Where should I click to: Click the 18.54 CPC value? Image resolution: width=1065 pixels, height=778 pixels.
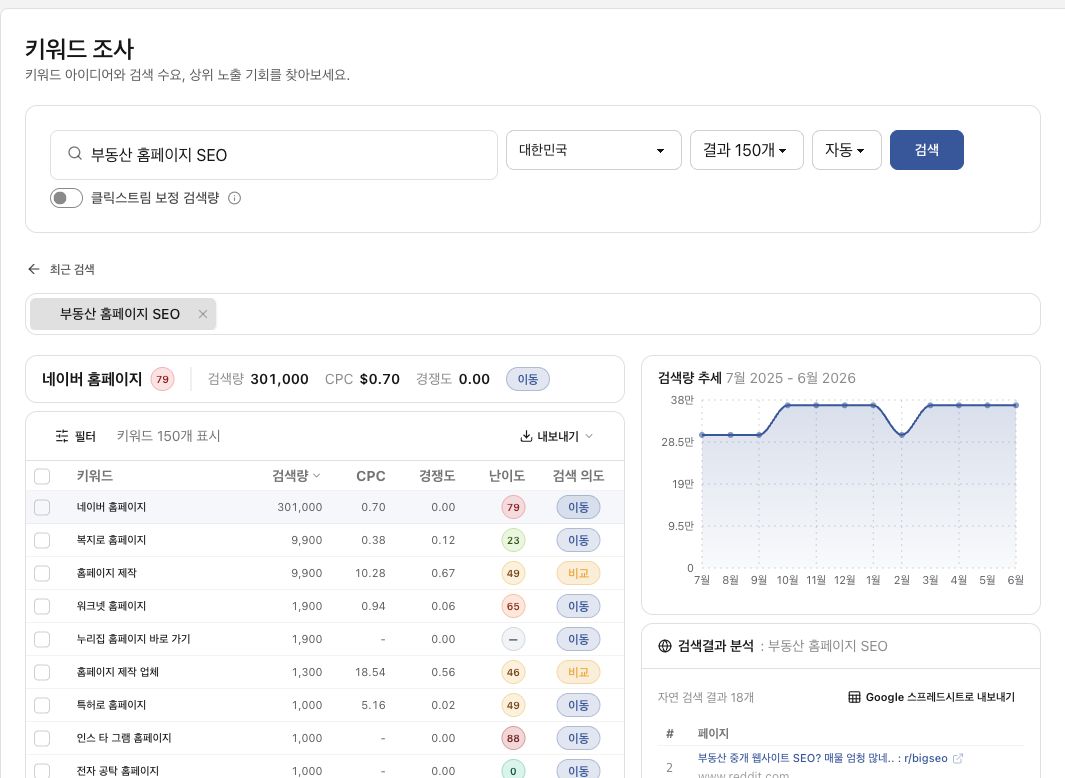coord(370,672)
